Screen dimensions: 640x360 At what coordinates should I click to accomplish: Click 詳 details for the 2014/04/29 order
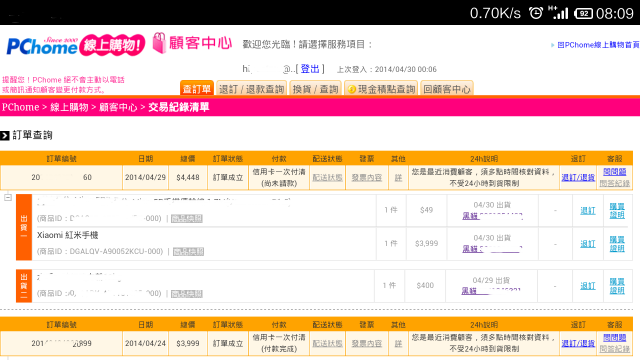[x=398, y=178]
